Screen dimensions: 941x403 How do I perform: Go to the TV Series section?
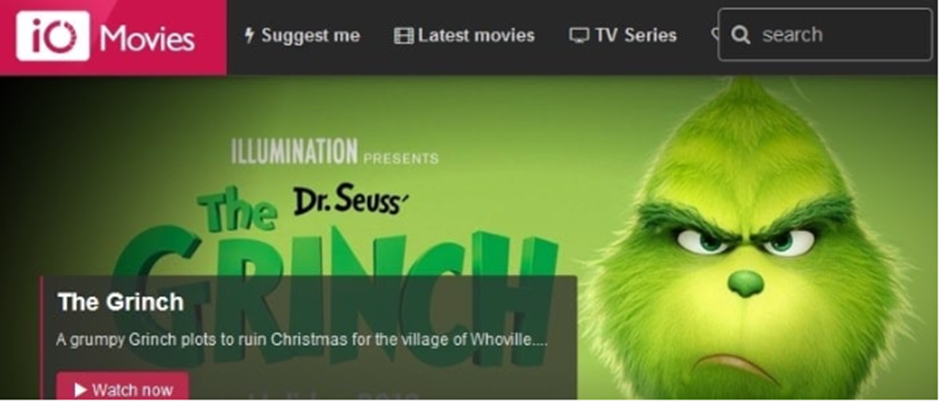[x=623, y=35]
